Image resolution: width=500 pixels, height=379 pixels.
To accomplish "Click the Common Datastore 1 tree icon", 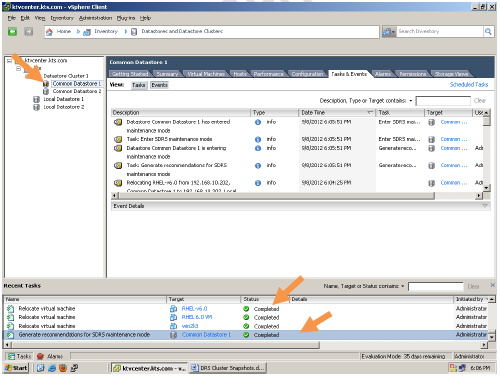I will click(x=46, y=84).
